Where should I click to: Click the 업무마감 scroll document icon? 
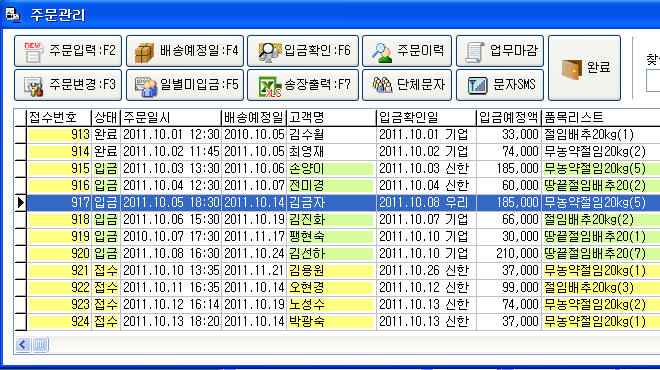pyautogui.click(x=474, y=52)
